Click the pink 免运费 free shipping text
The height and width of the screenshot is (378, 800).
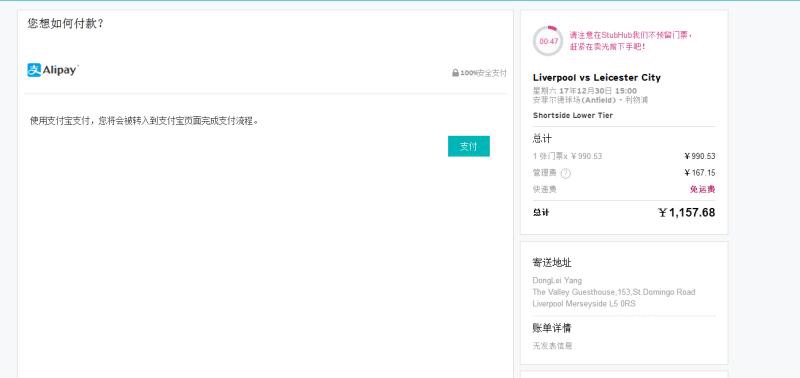click(703, 189)
